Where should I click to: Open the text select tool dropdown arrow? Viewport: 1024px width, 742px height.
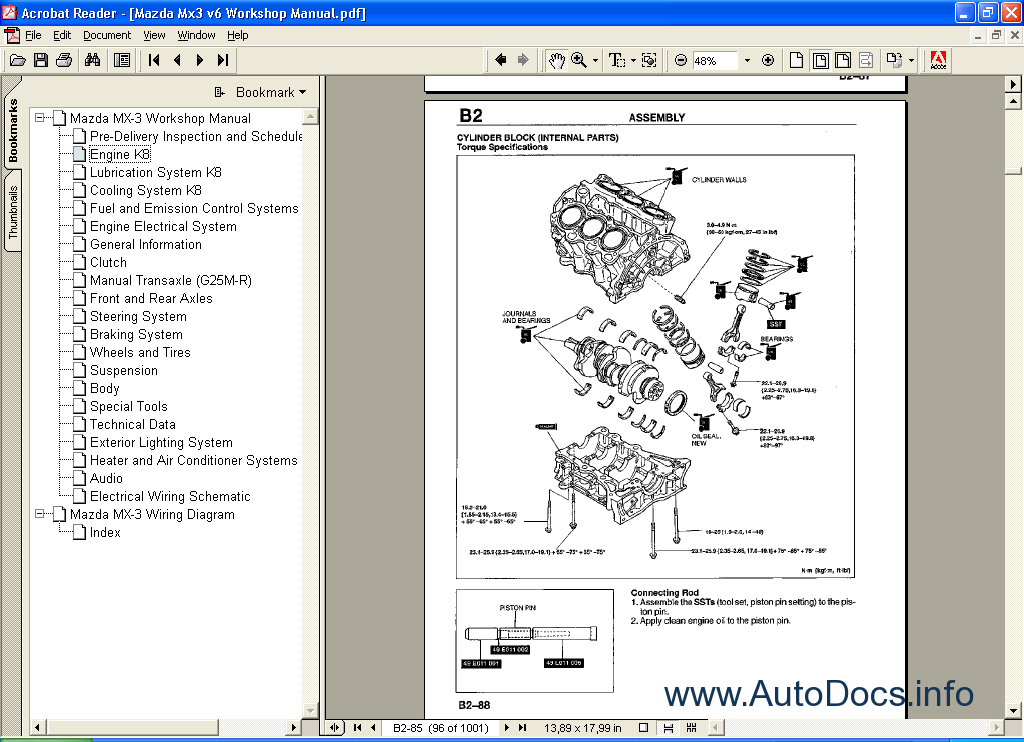point(633,61)
